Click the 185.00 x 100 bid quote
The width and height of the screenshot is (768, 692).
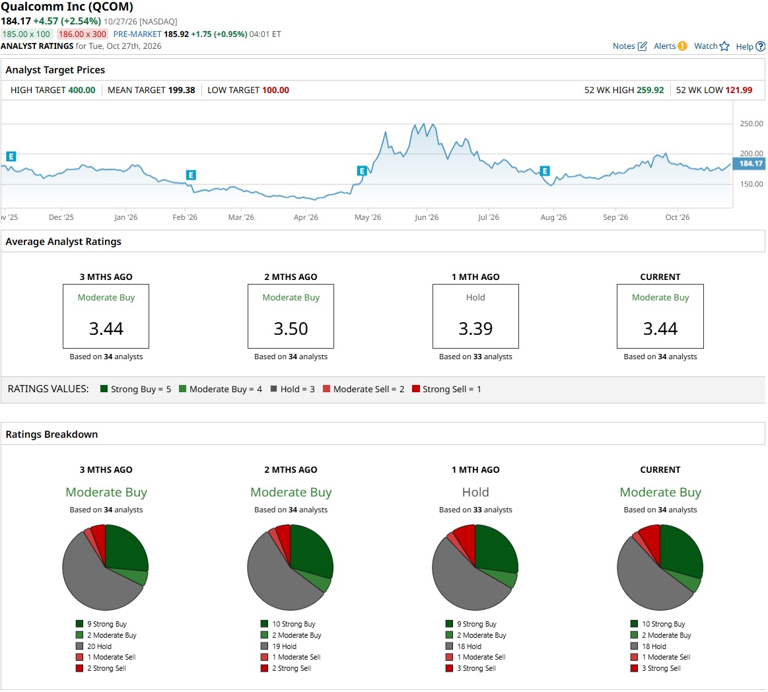pyautogui.click(x=26, y=34)
